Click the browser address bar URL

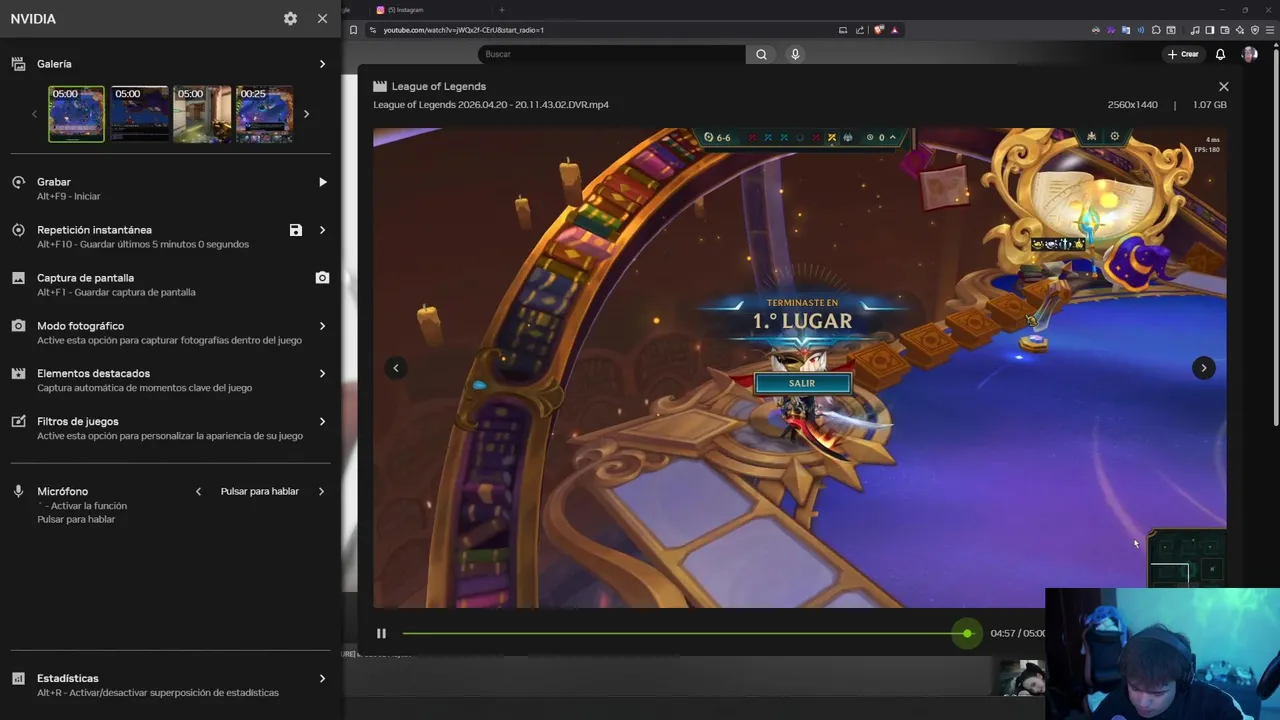tap(464, 30)
